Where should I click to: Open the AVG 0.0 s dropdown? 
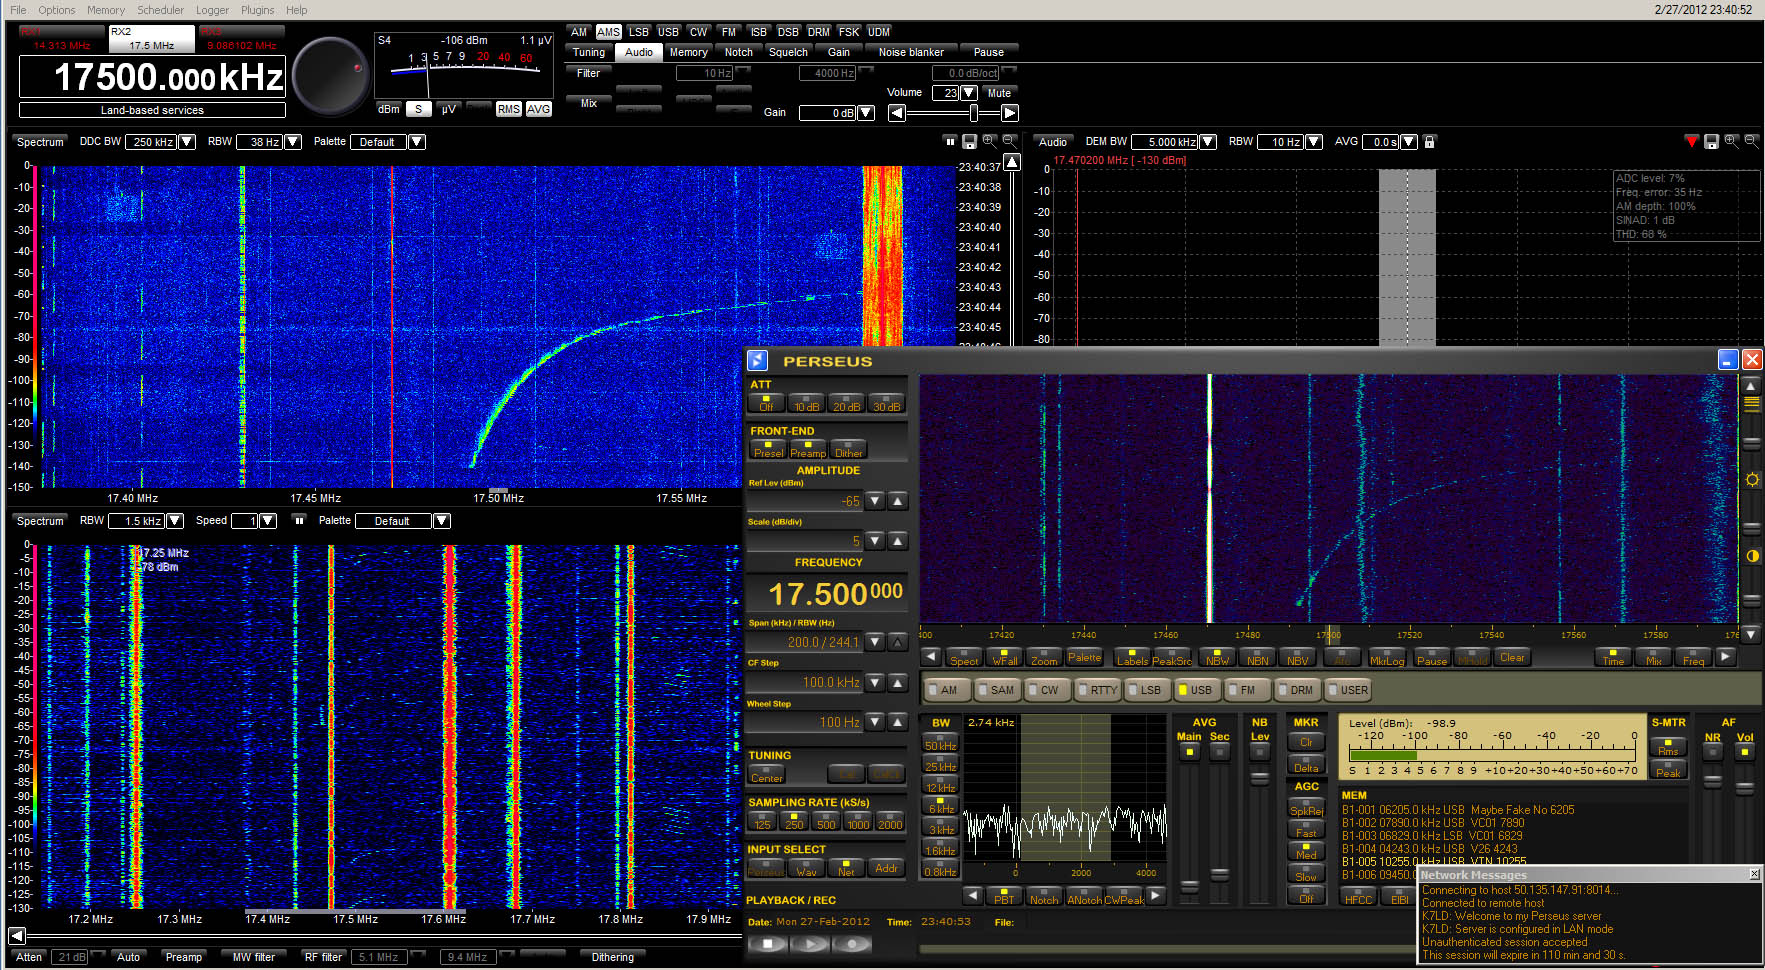pos(1409,142)
